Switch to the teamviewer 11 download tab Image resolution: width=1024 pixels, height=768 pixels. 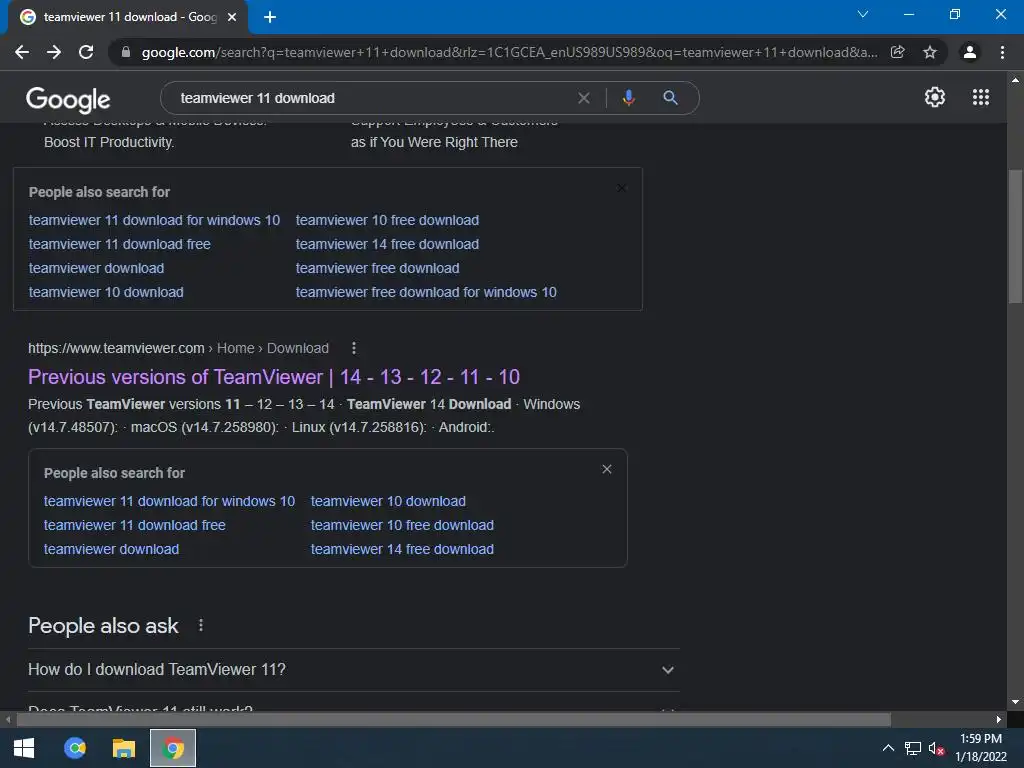click(x=129, y=17)
